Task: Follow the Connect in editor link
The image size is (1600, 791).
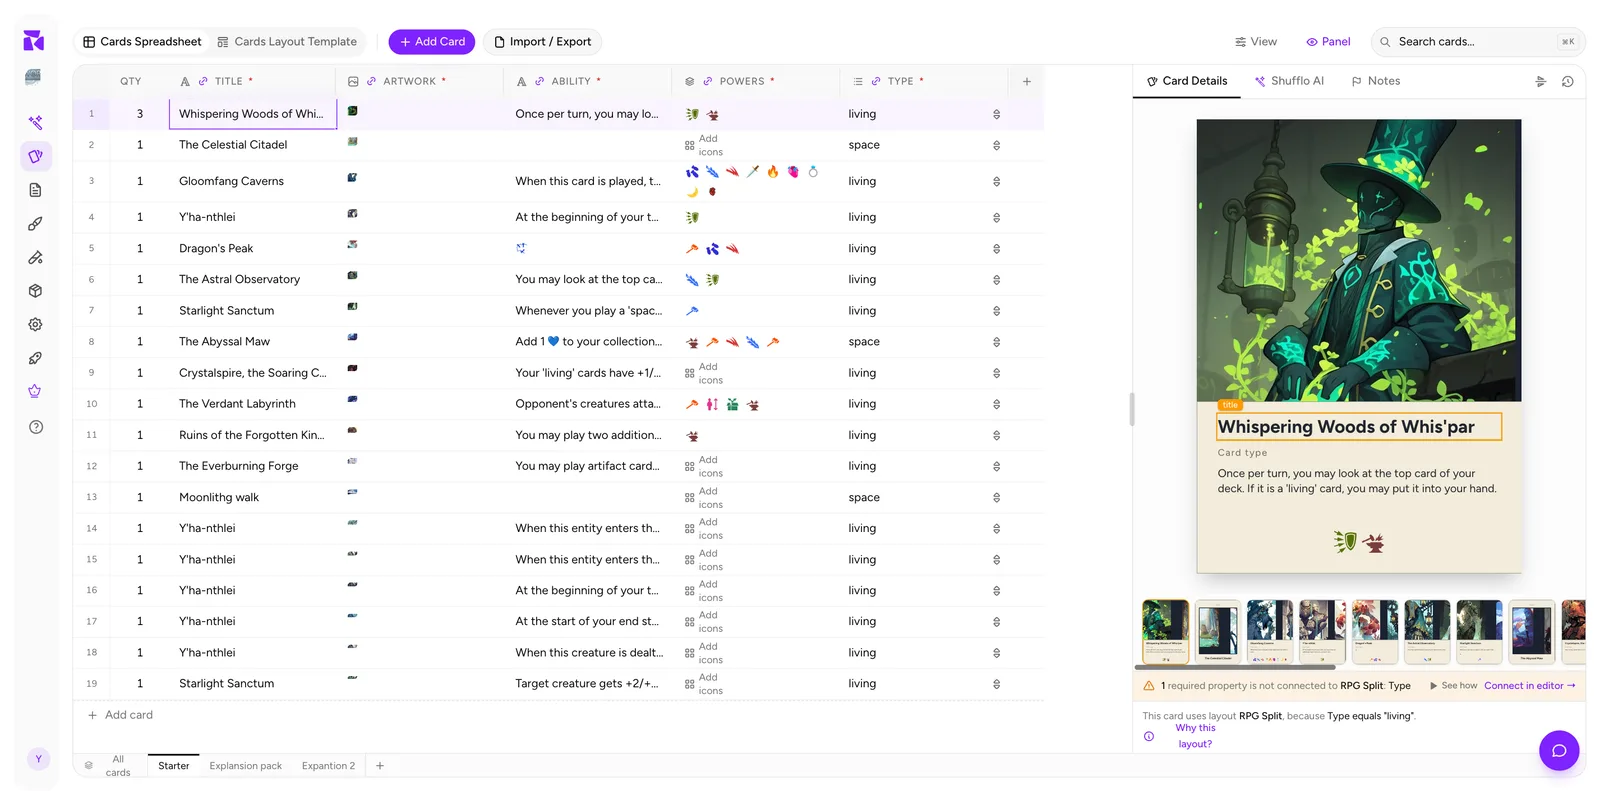Action: pos(1530,686)
